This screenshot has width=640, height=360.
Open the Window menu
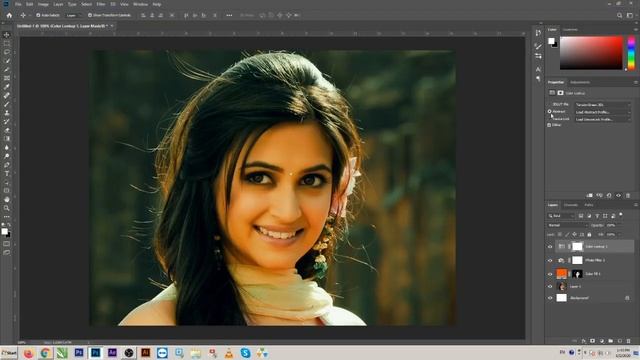pyautogui.click(x=140, y=4)
